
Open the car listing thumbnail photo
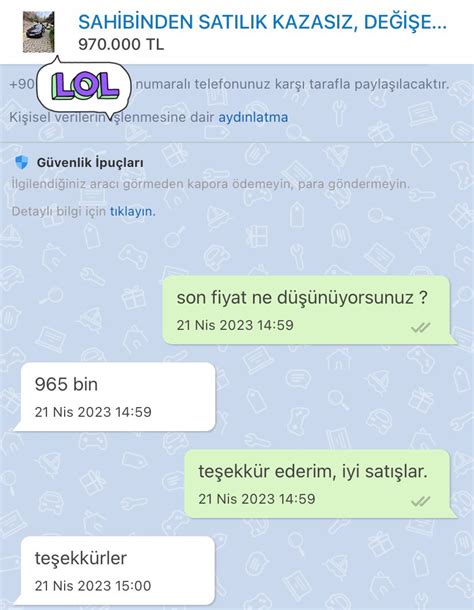point(39,32)
